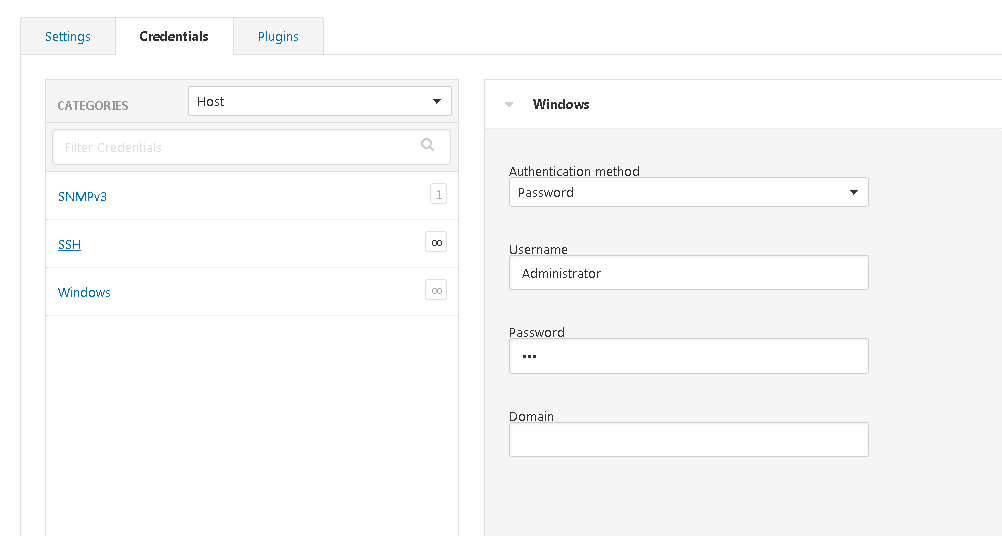Open the Host categories dropdown
The image size is (1002, 536).
320,101
